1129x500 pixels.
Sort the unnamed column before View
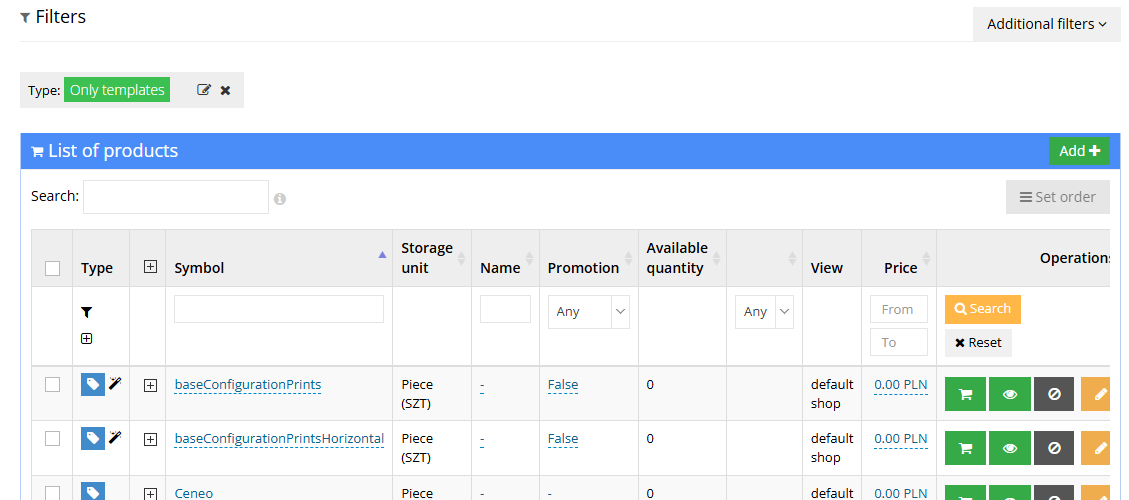pyautogui.click(x=793, y=258)
